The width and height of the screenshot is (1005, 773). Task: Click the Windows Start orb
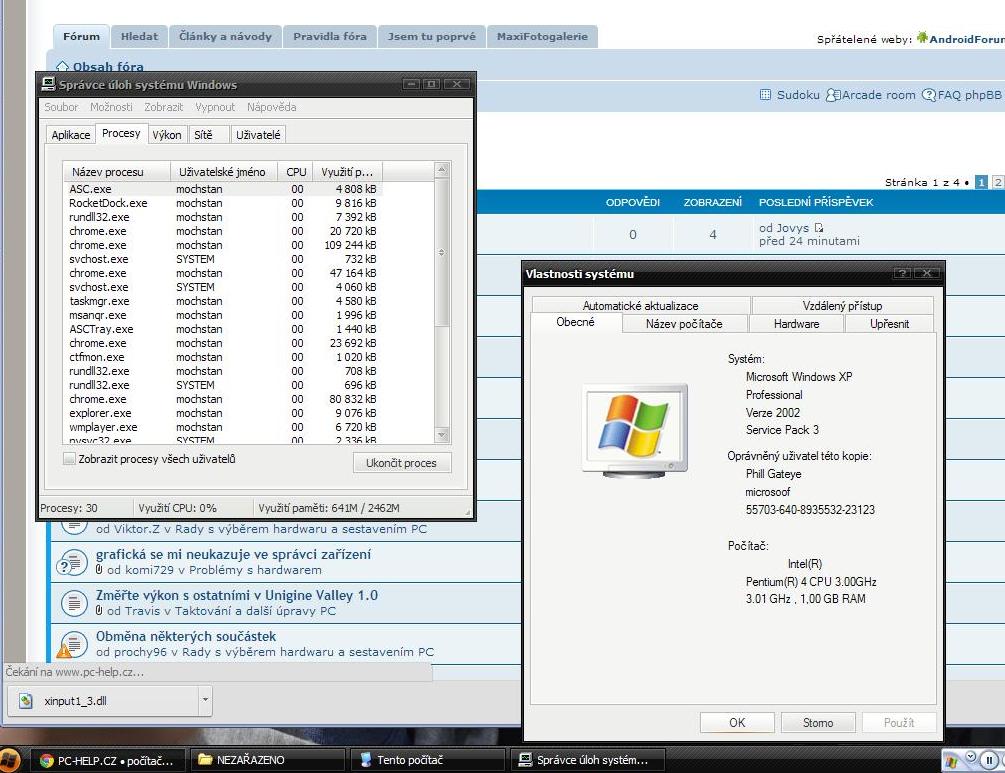point(10,760)
